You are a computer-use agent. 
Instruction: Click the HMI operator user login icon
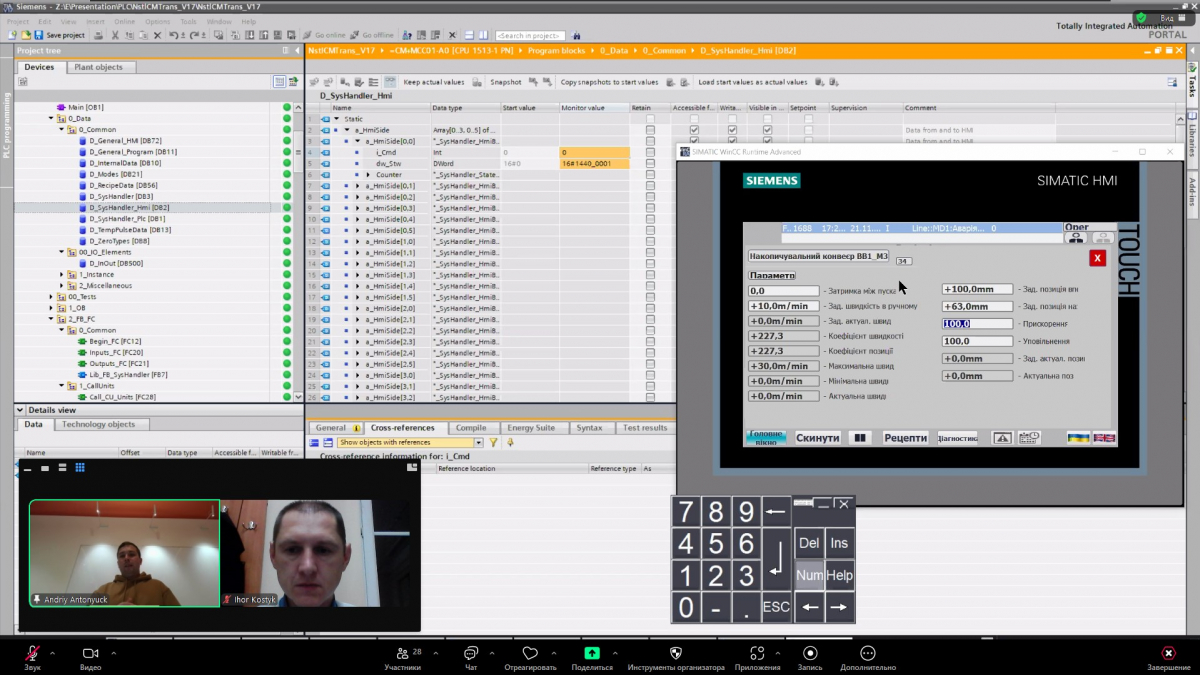coord(1076,238)
